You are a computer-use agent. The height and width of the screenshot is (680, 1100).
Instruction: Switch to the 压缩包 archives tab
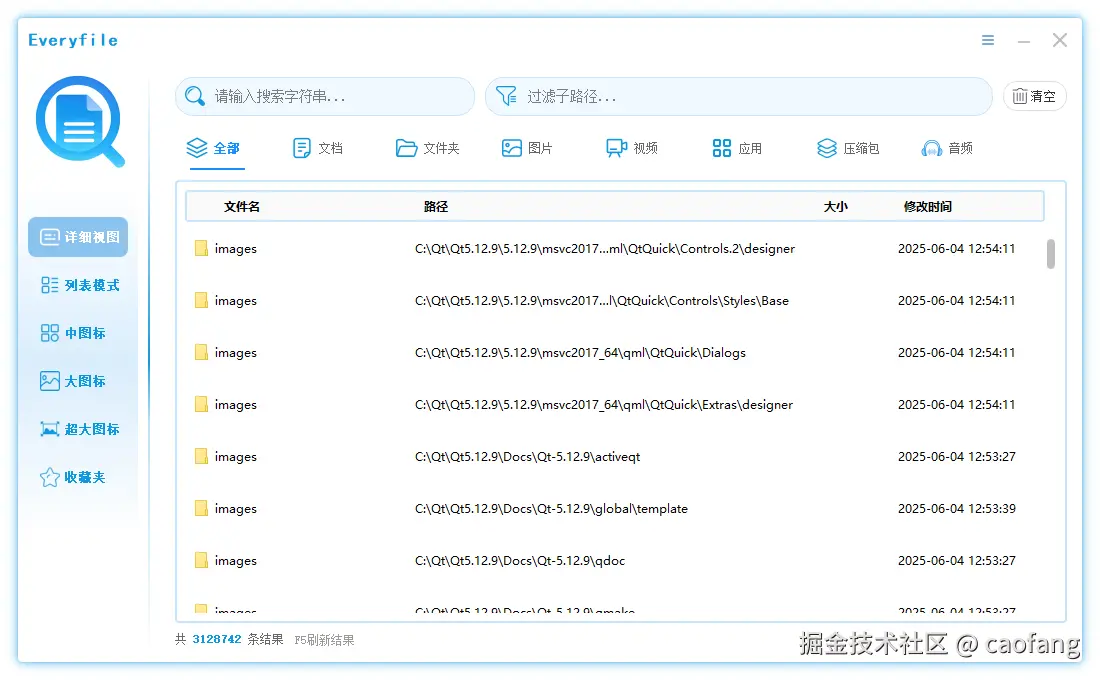847,147
